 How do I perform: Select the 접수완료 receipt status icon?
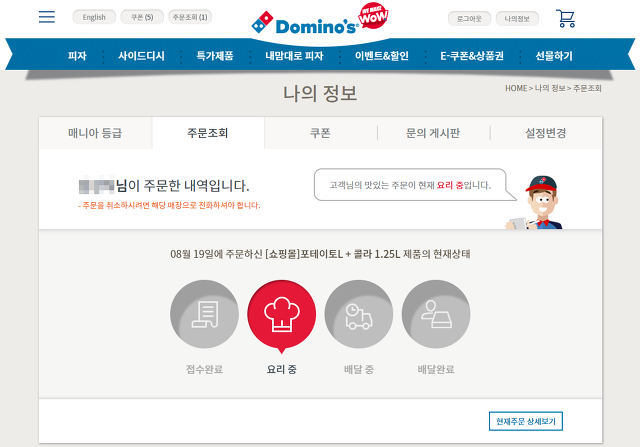[204, 314]
